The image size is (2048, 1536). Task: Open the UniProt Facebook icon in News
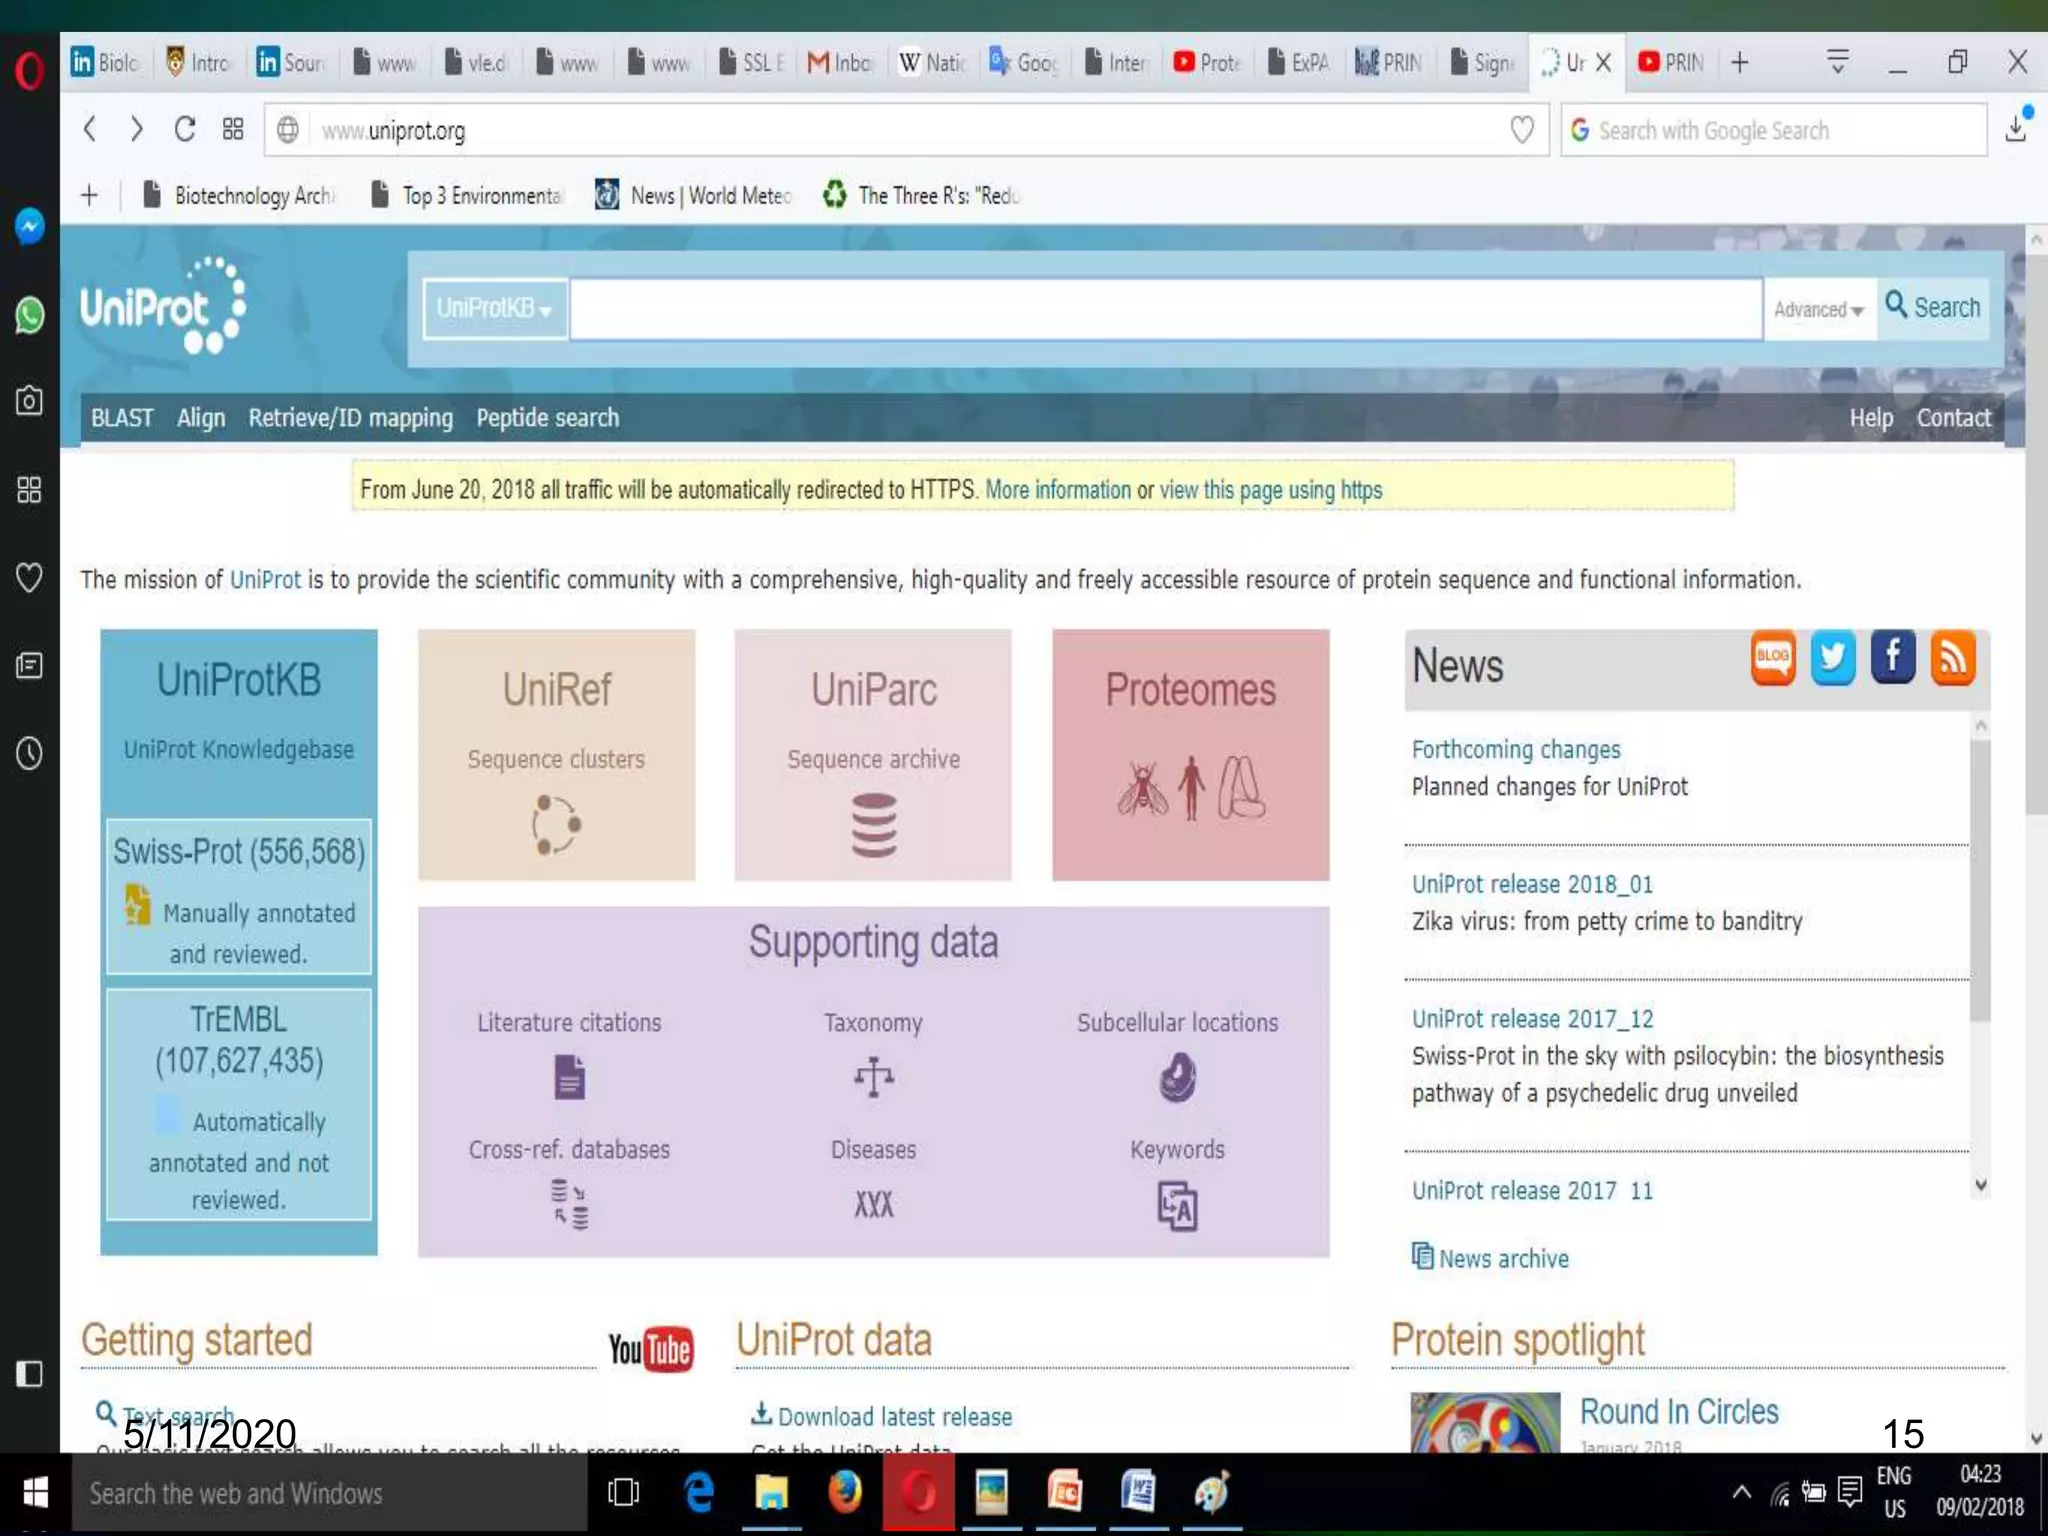coord(1892,658)
